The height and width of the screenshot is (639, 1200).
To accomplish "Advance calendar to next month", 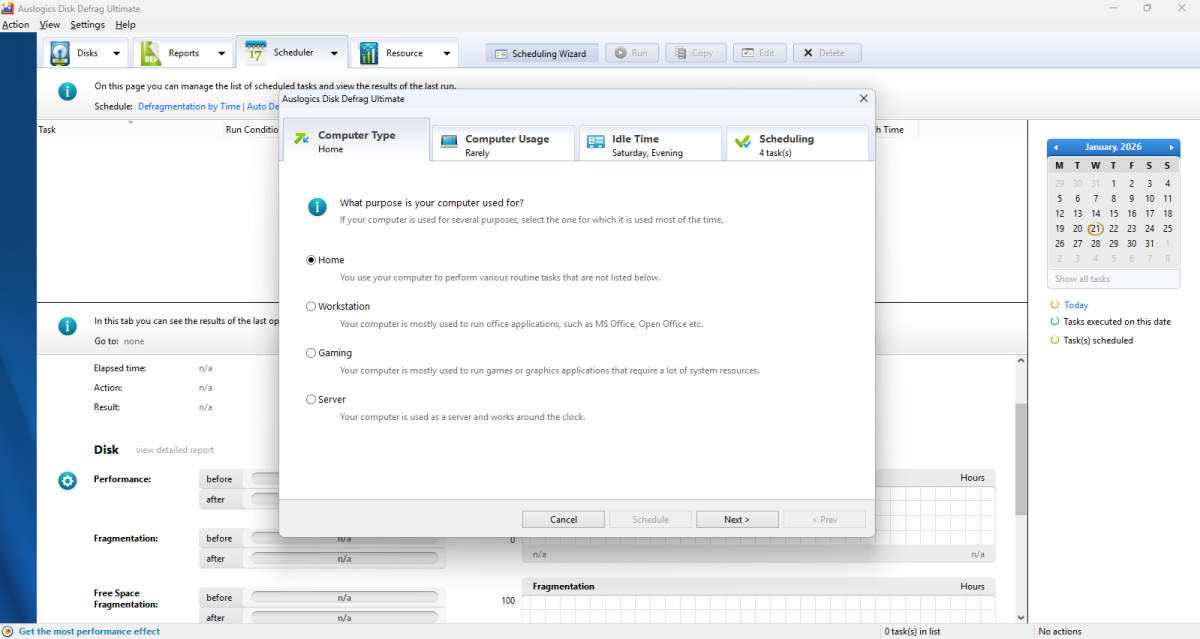I will [1171, 147].
